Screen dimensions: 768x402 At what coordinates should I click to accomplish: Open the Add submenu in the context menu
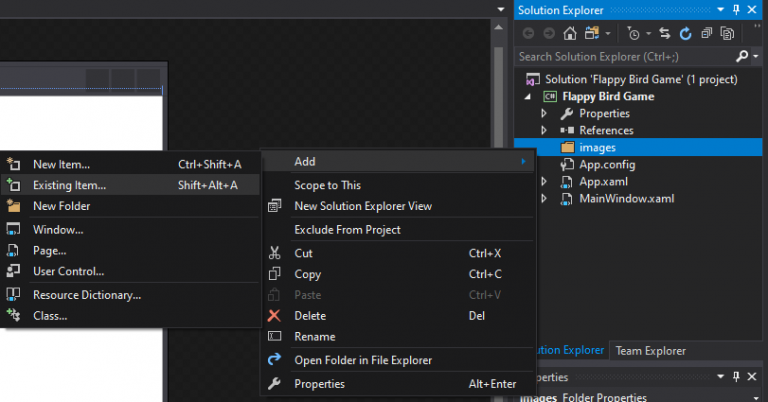[398, 162]
